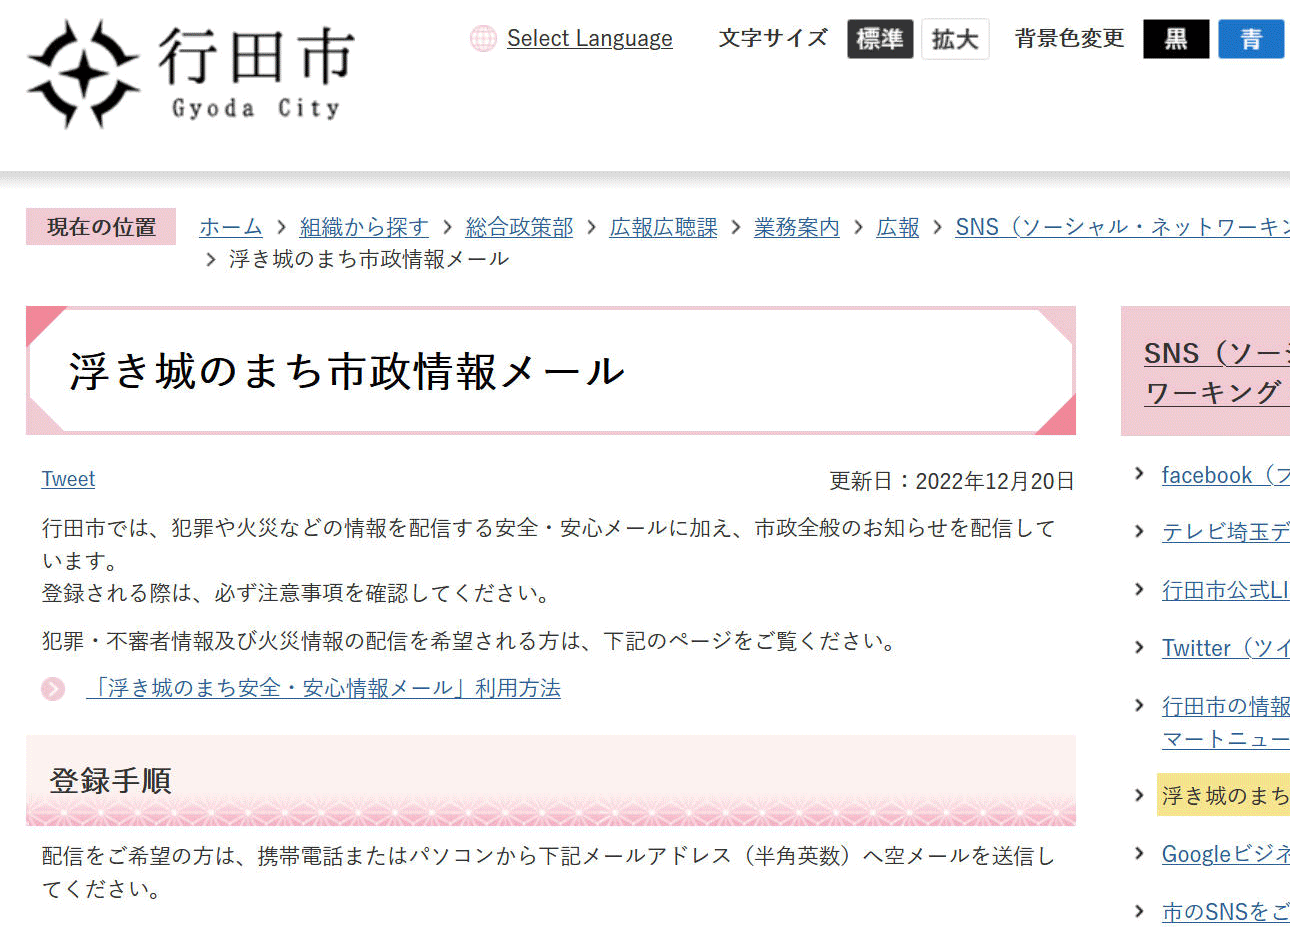Click the chevron arrow beside the Twitter sidebar link

(1139, 647)
